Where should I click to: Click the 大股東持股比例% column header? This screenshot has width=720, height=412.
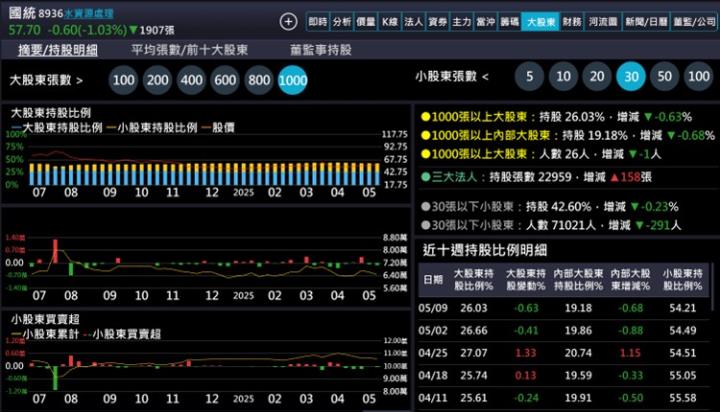[x=473, y=279]
